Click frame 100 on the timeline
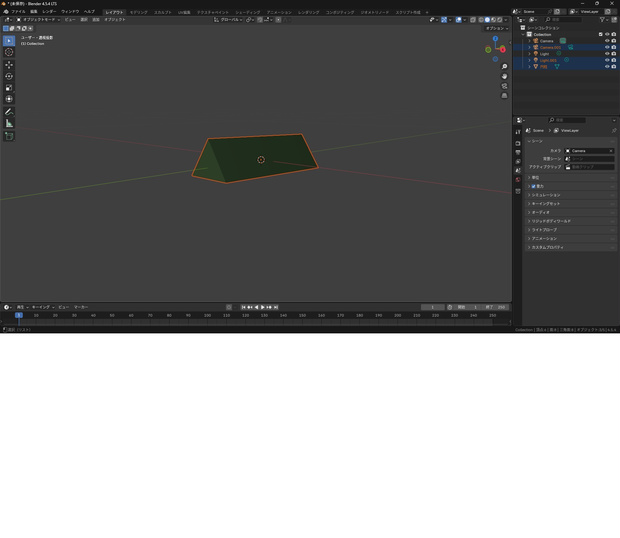The width and height of the screenshot is (620, 538). [x=207, y=315]
